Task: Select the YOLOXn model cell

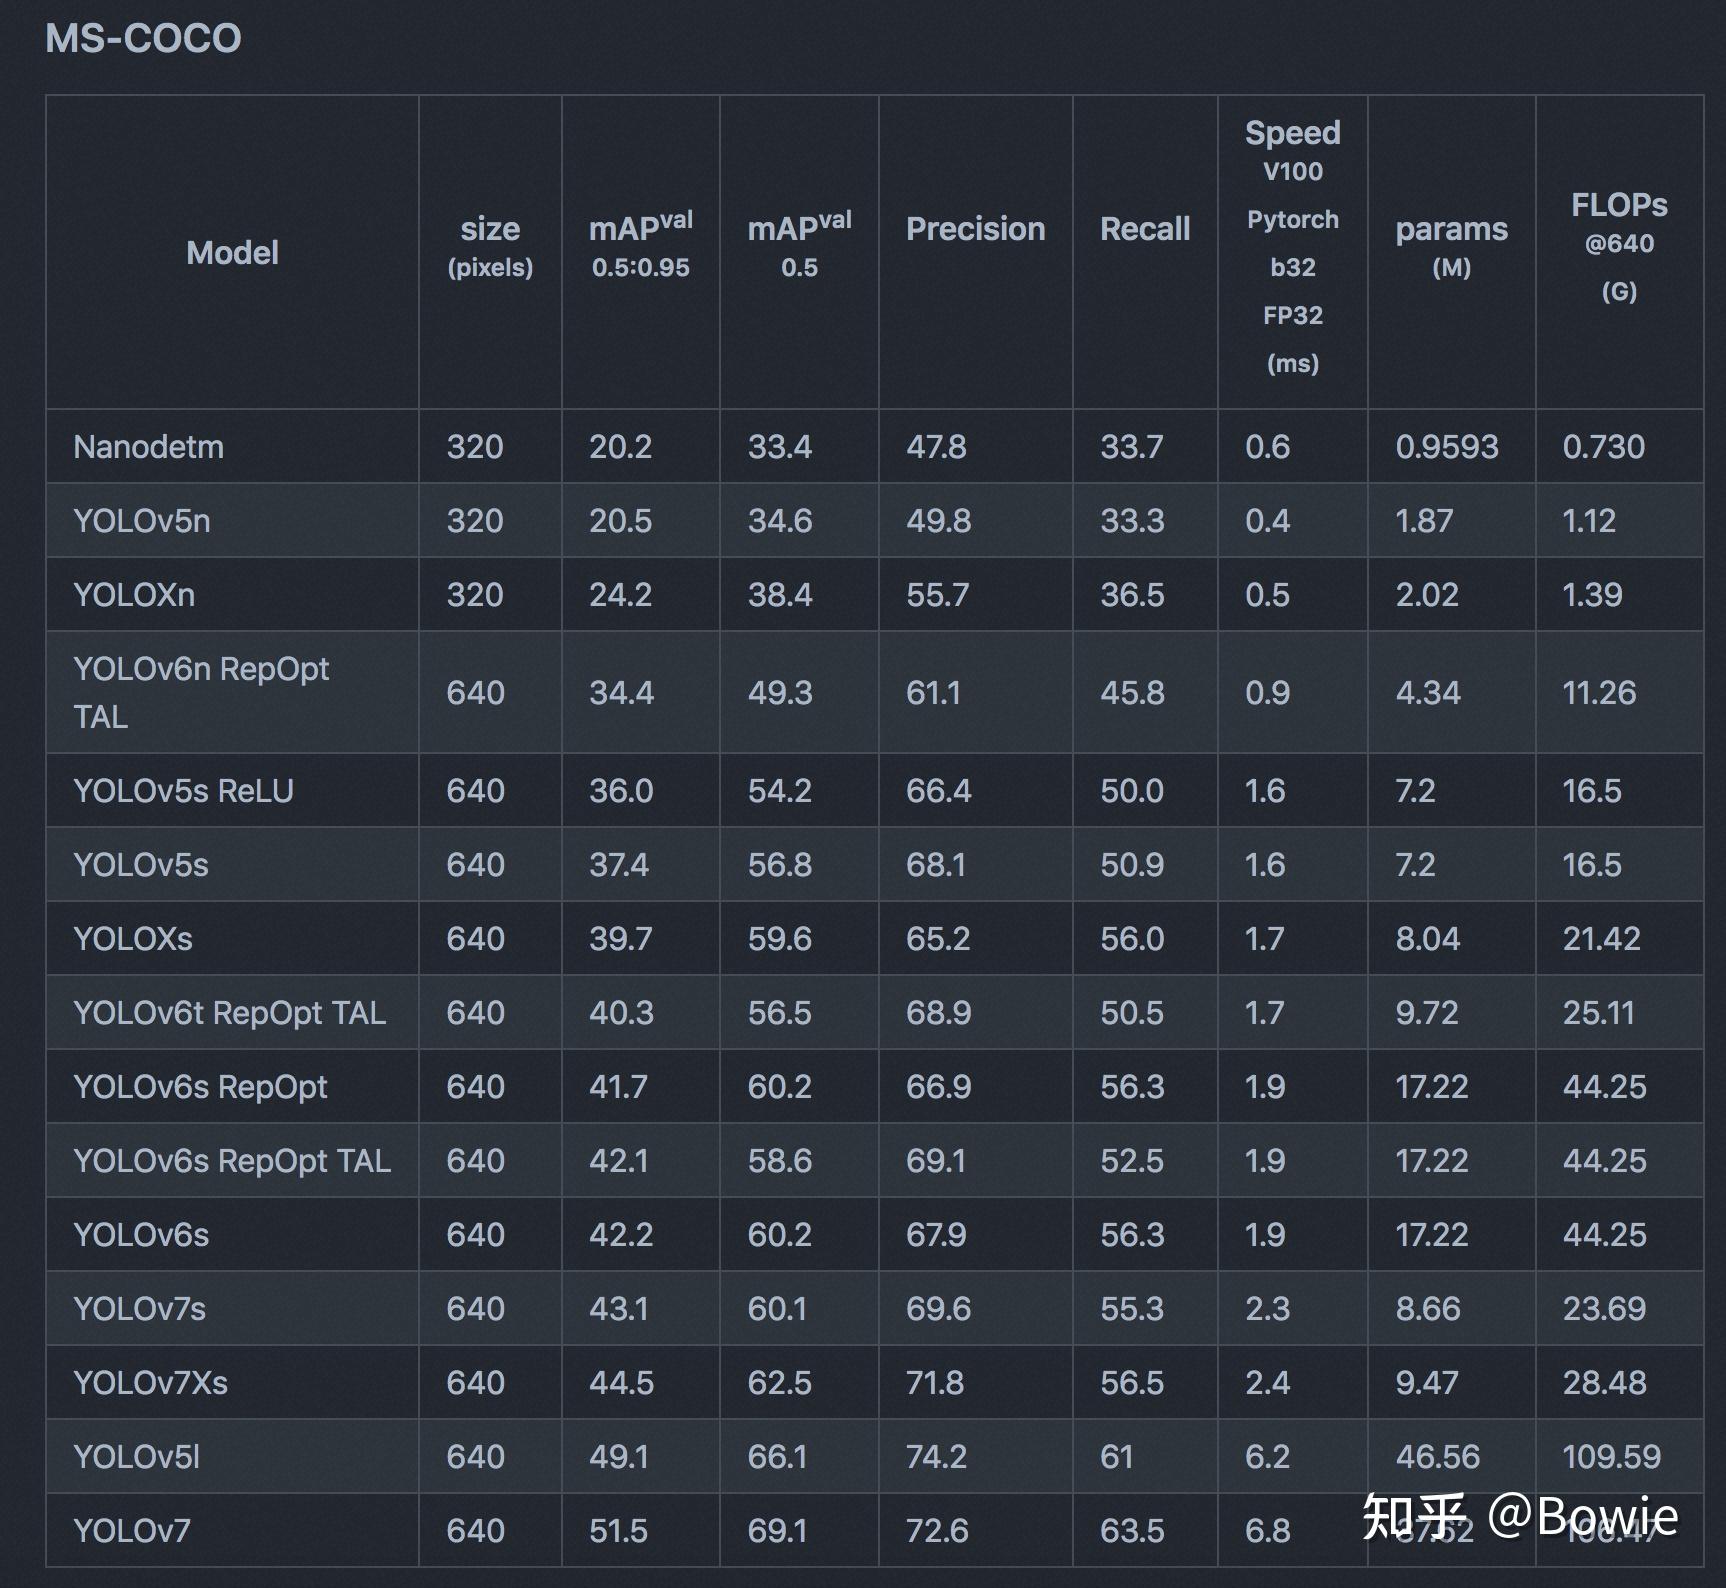Action: [134, 595]
